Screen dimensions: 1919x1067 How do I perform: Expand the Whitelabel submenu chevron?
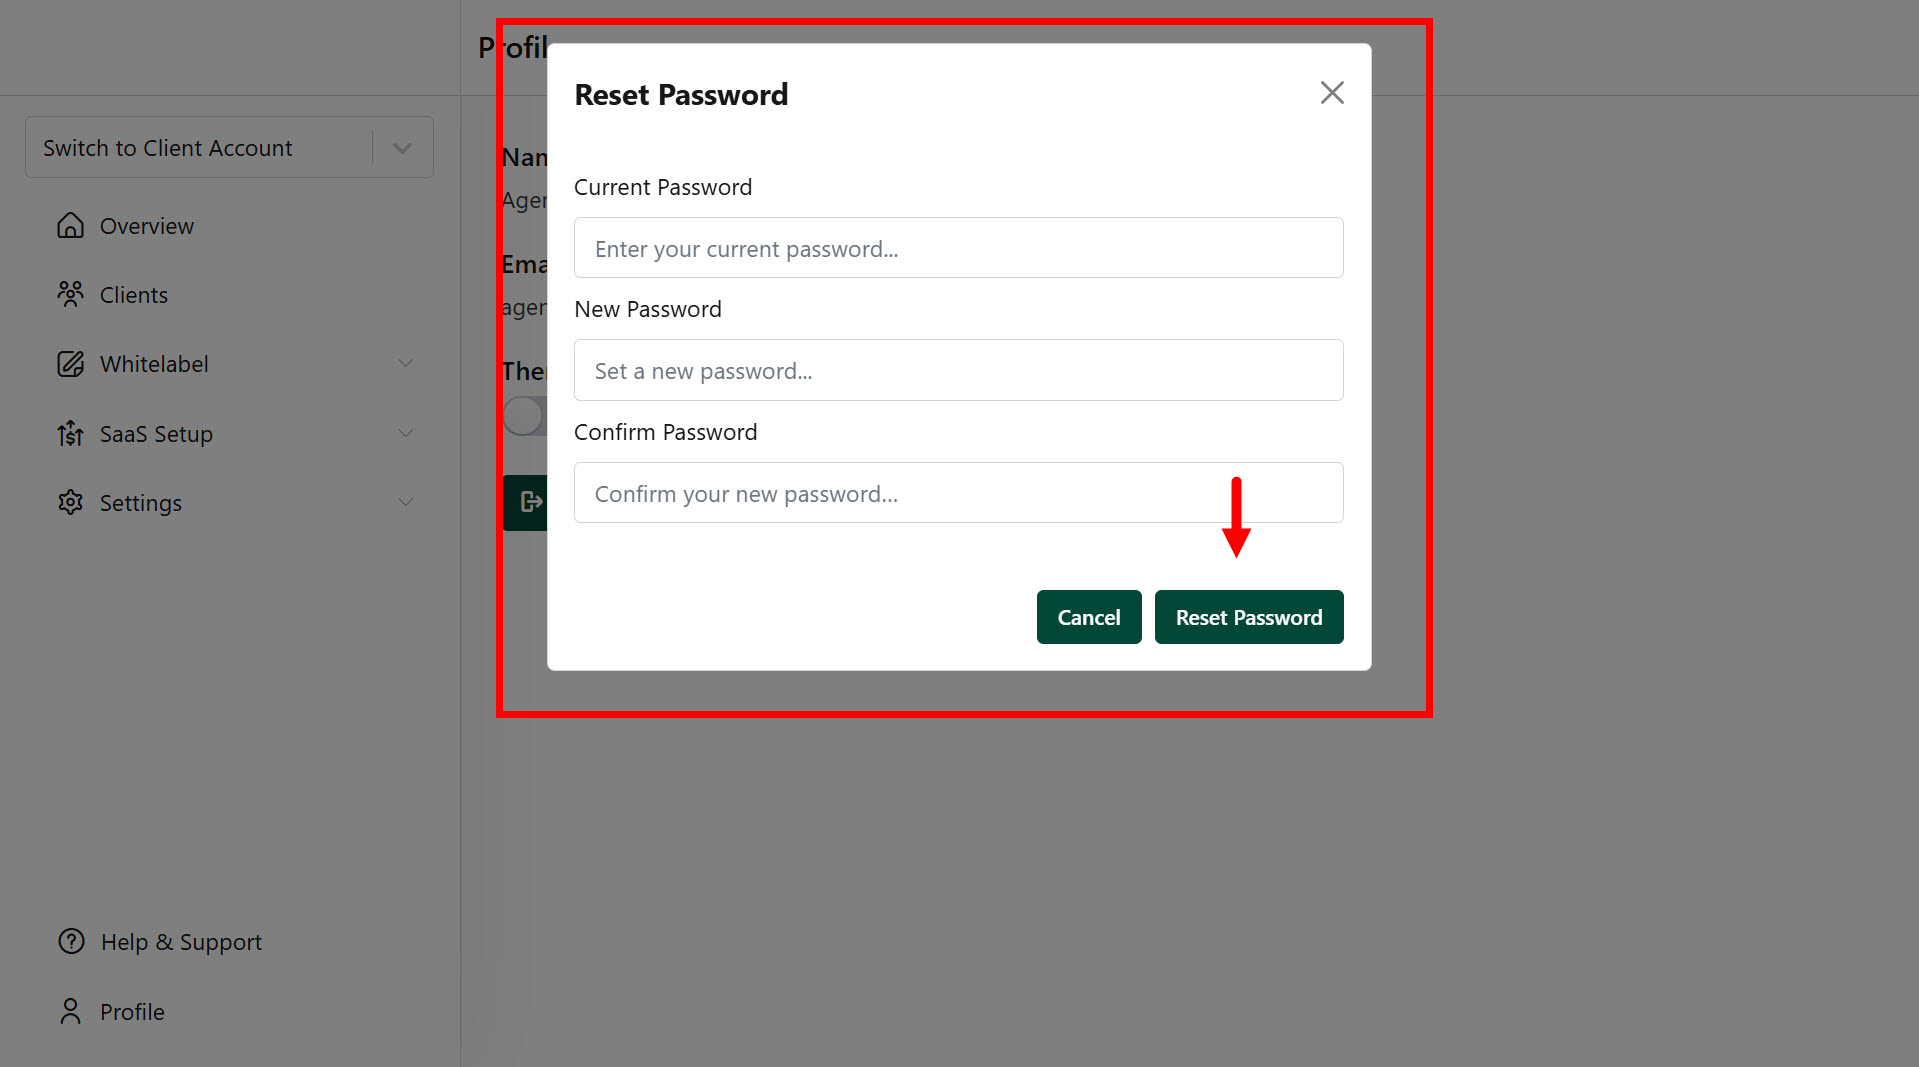pos(405,364)
